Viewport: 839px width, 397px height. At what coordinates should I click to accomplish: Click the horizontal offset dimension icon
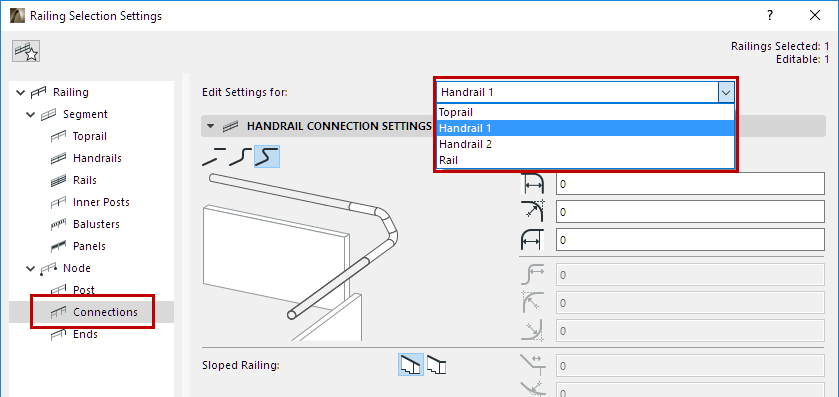[x=532, y=184]
